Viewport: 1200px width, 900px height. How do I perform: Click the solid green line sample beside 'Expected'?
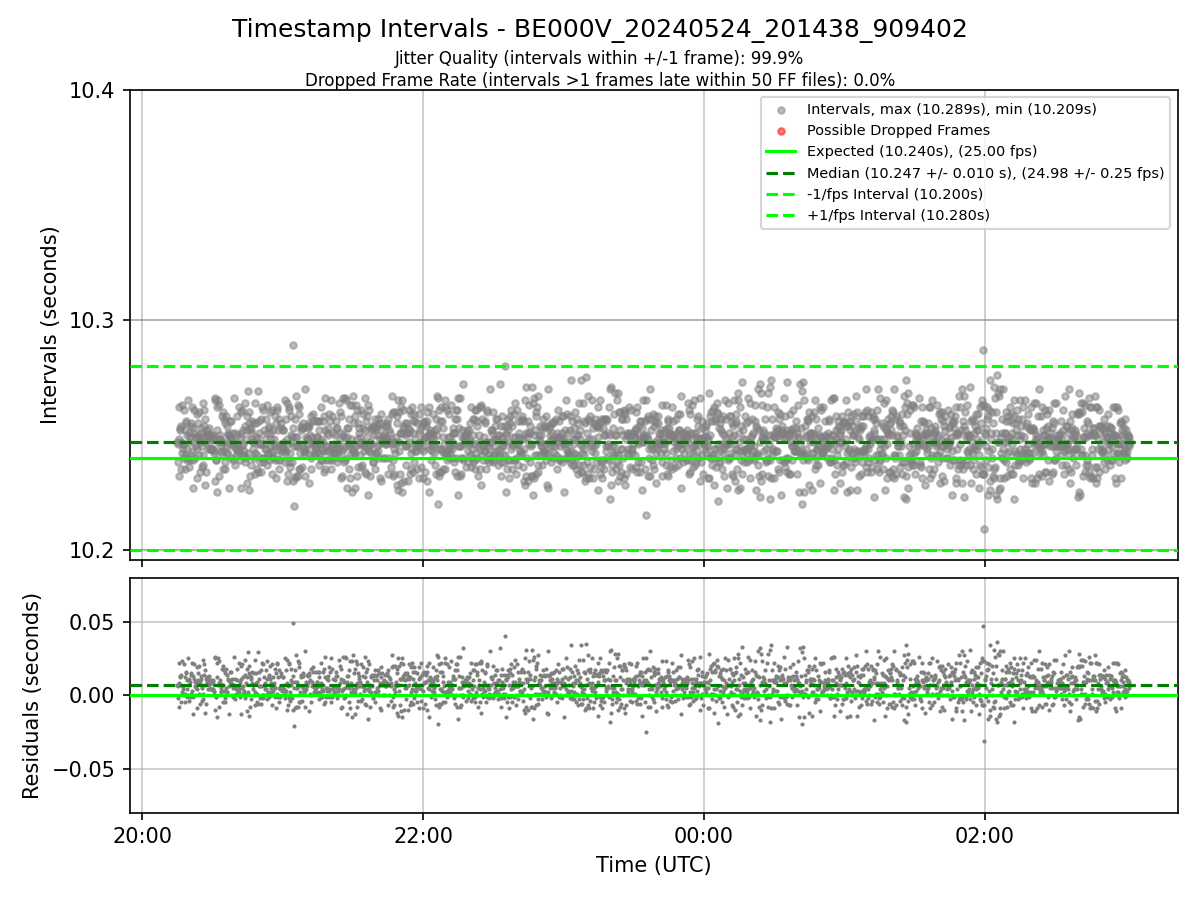click(782, 152)
